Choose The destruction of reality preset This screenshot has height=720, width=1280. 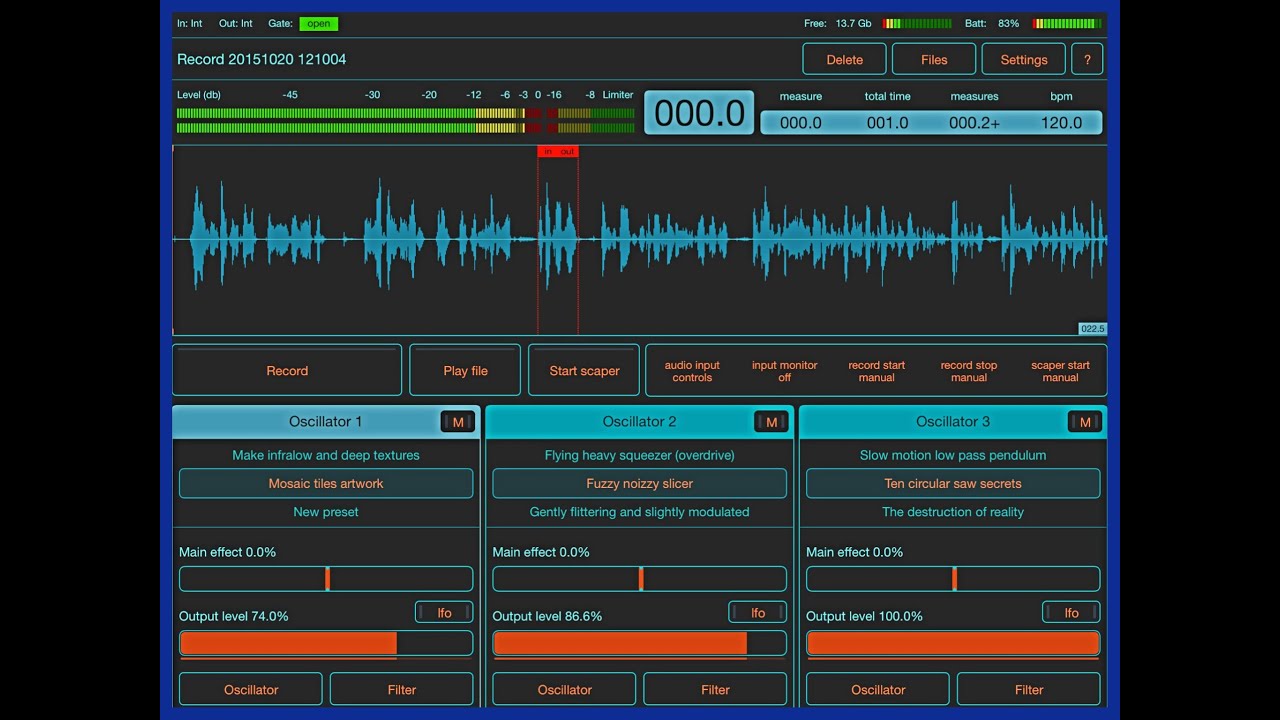point(953,512)
